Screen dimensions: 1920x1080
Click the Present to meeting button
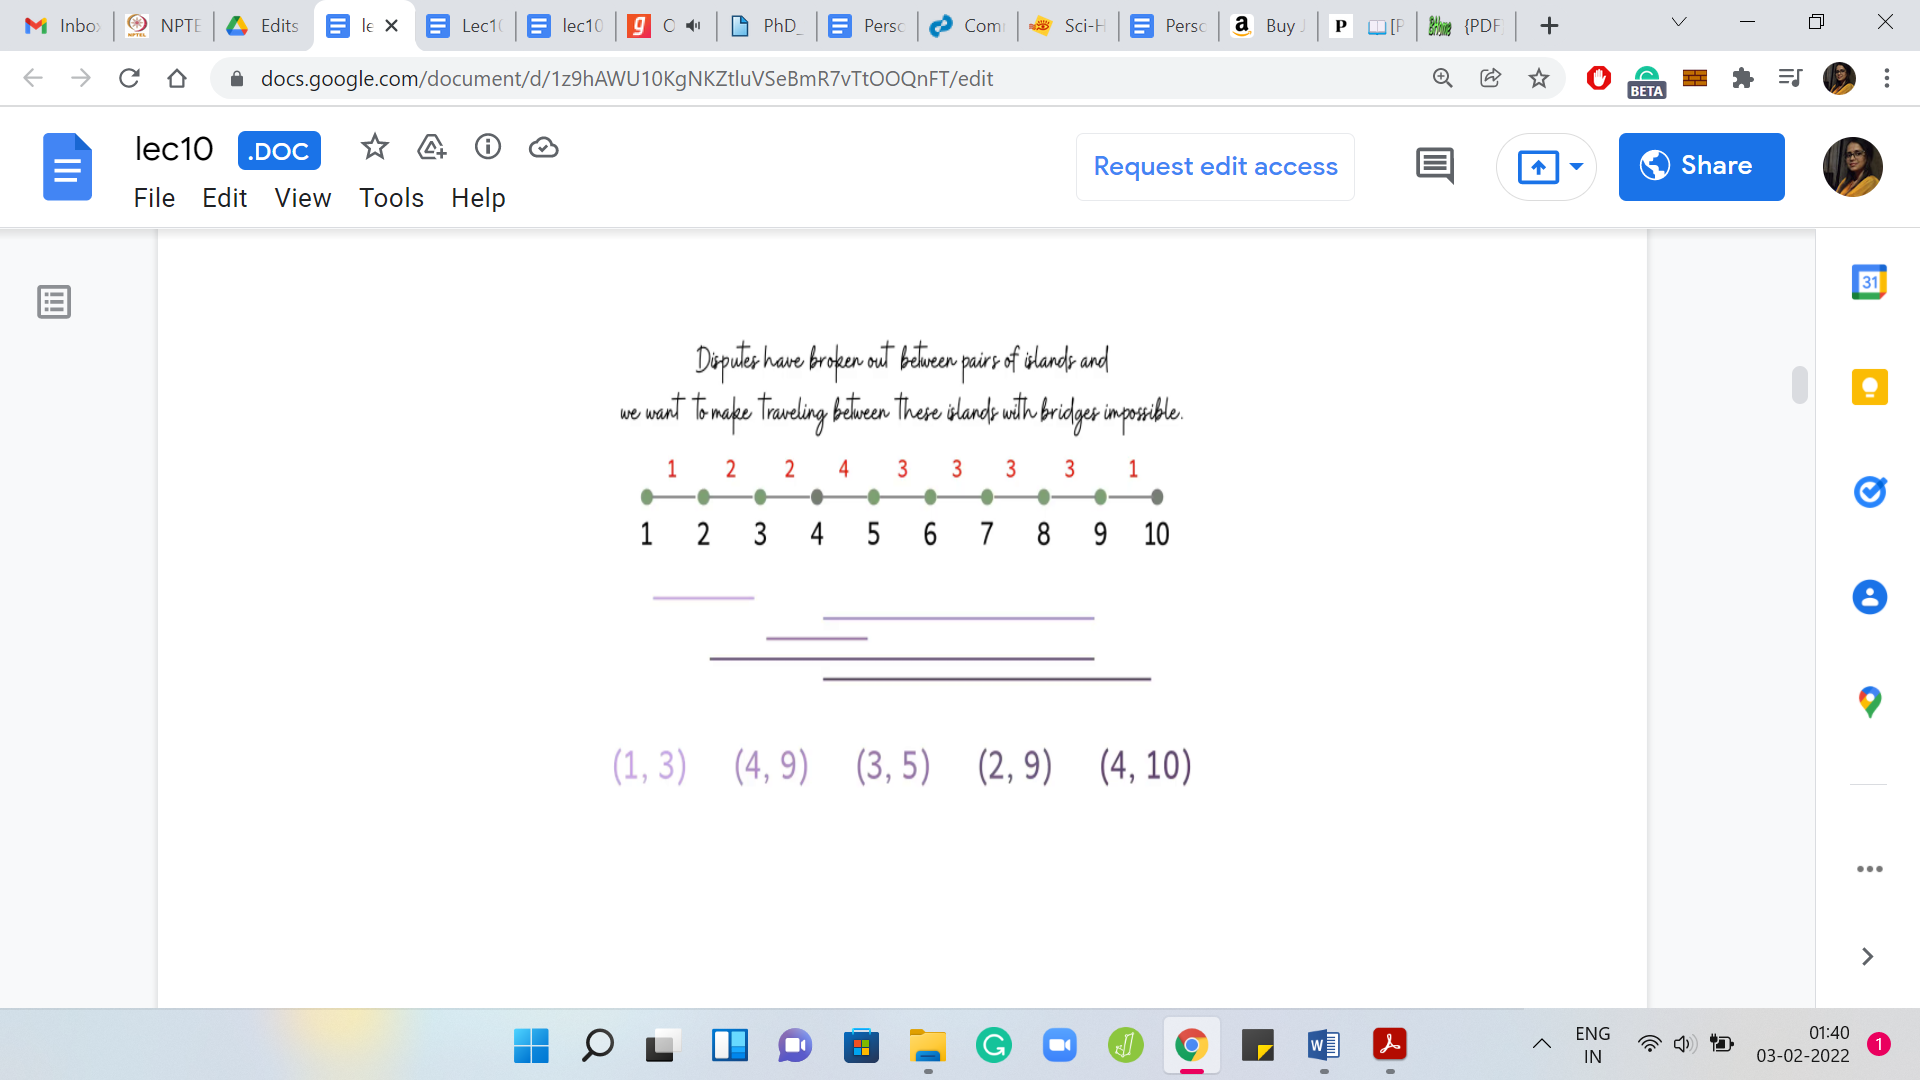1538,167
